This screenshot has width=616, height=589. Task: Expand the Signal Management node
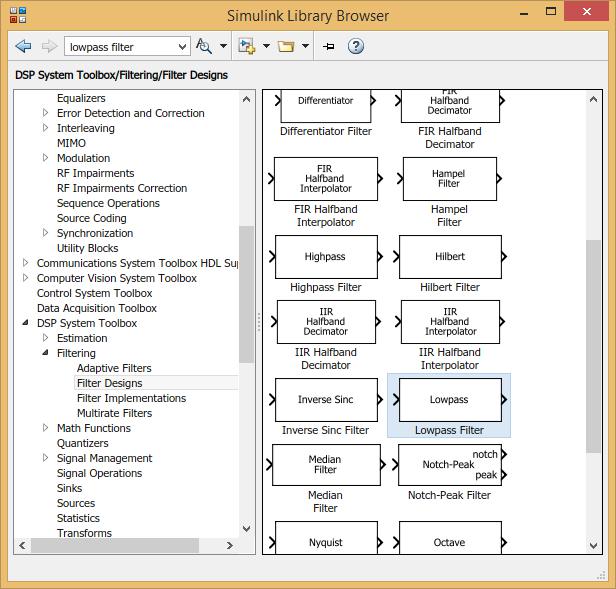point(45,458)
